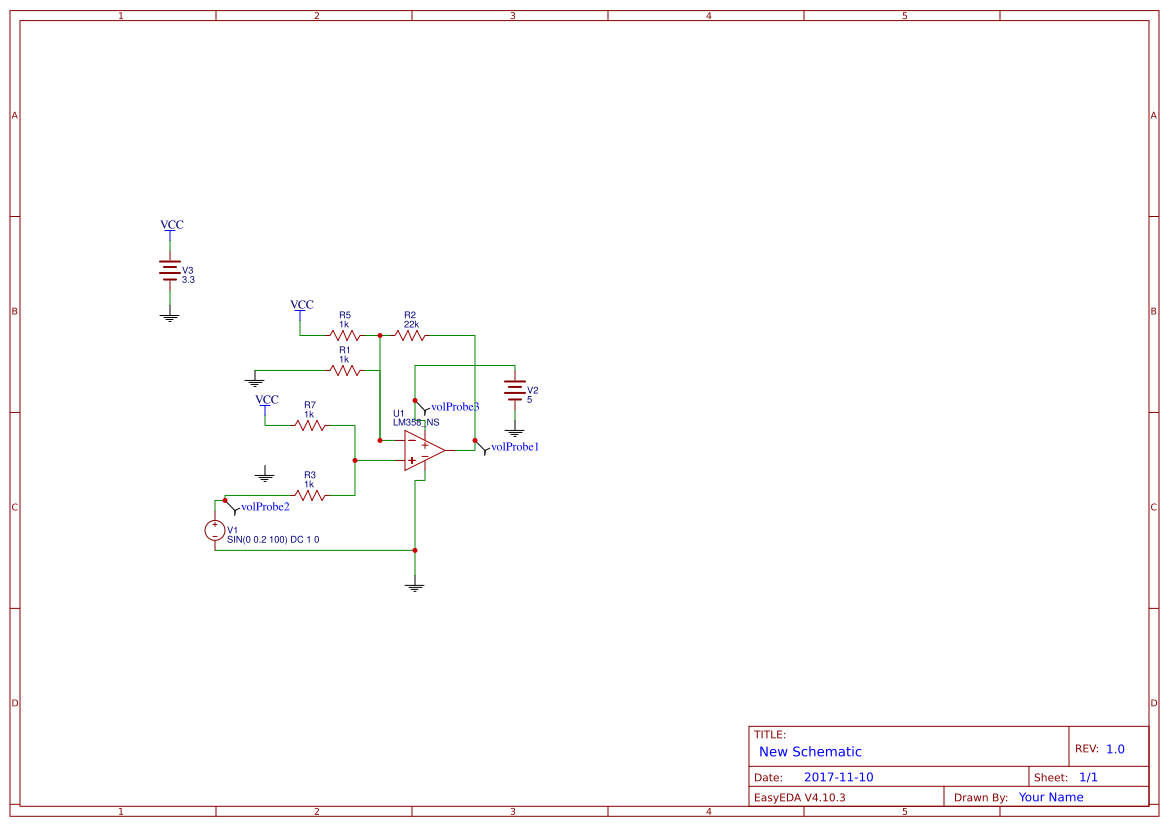Select the 22k resistor R2 symbol

(x=411, y=337)
